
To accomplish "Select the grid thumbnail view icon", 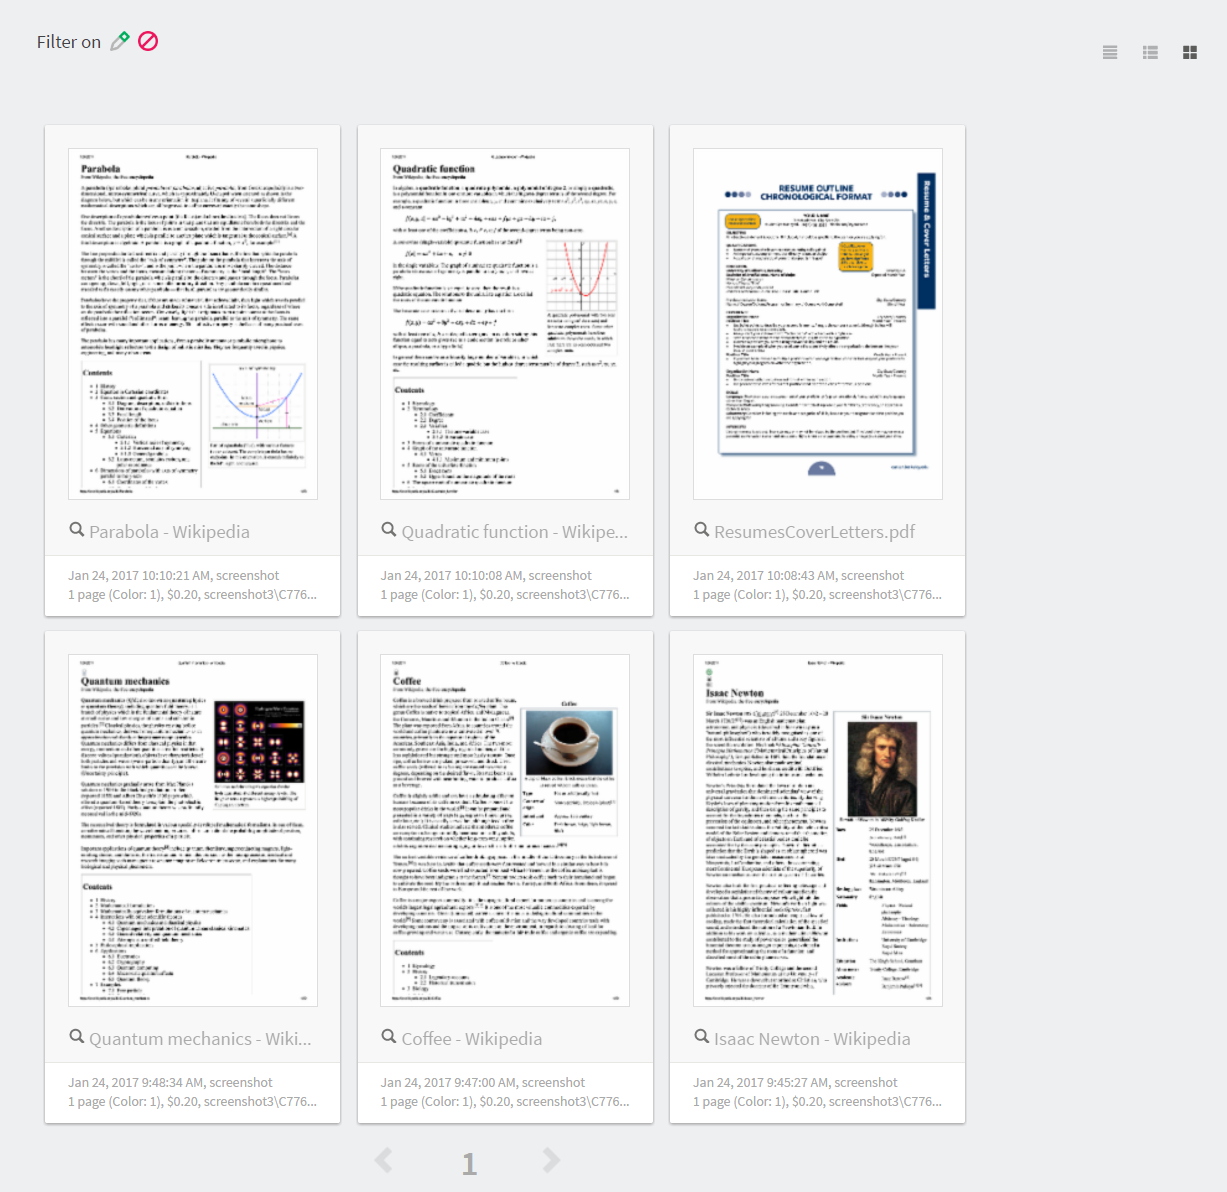I will point(1190,53).
